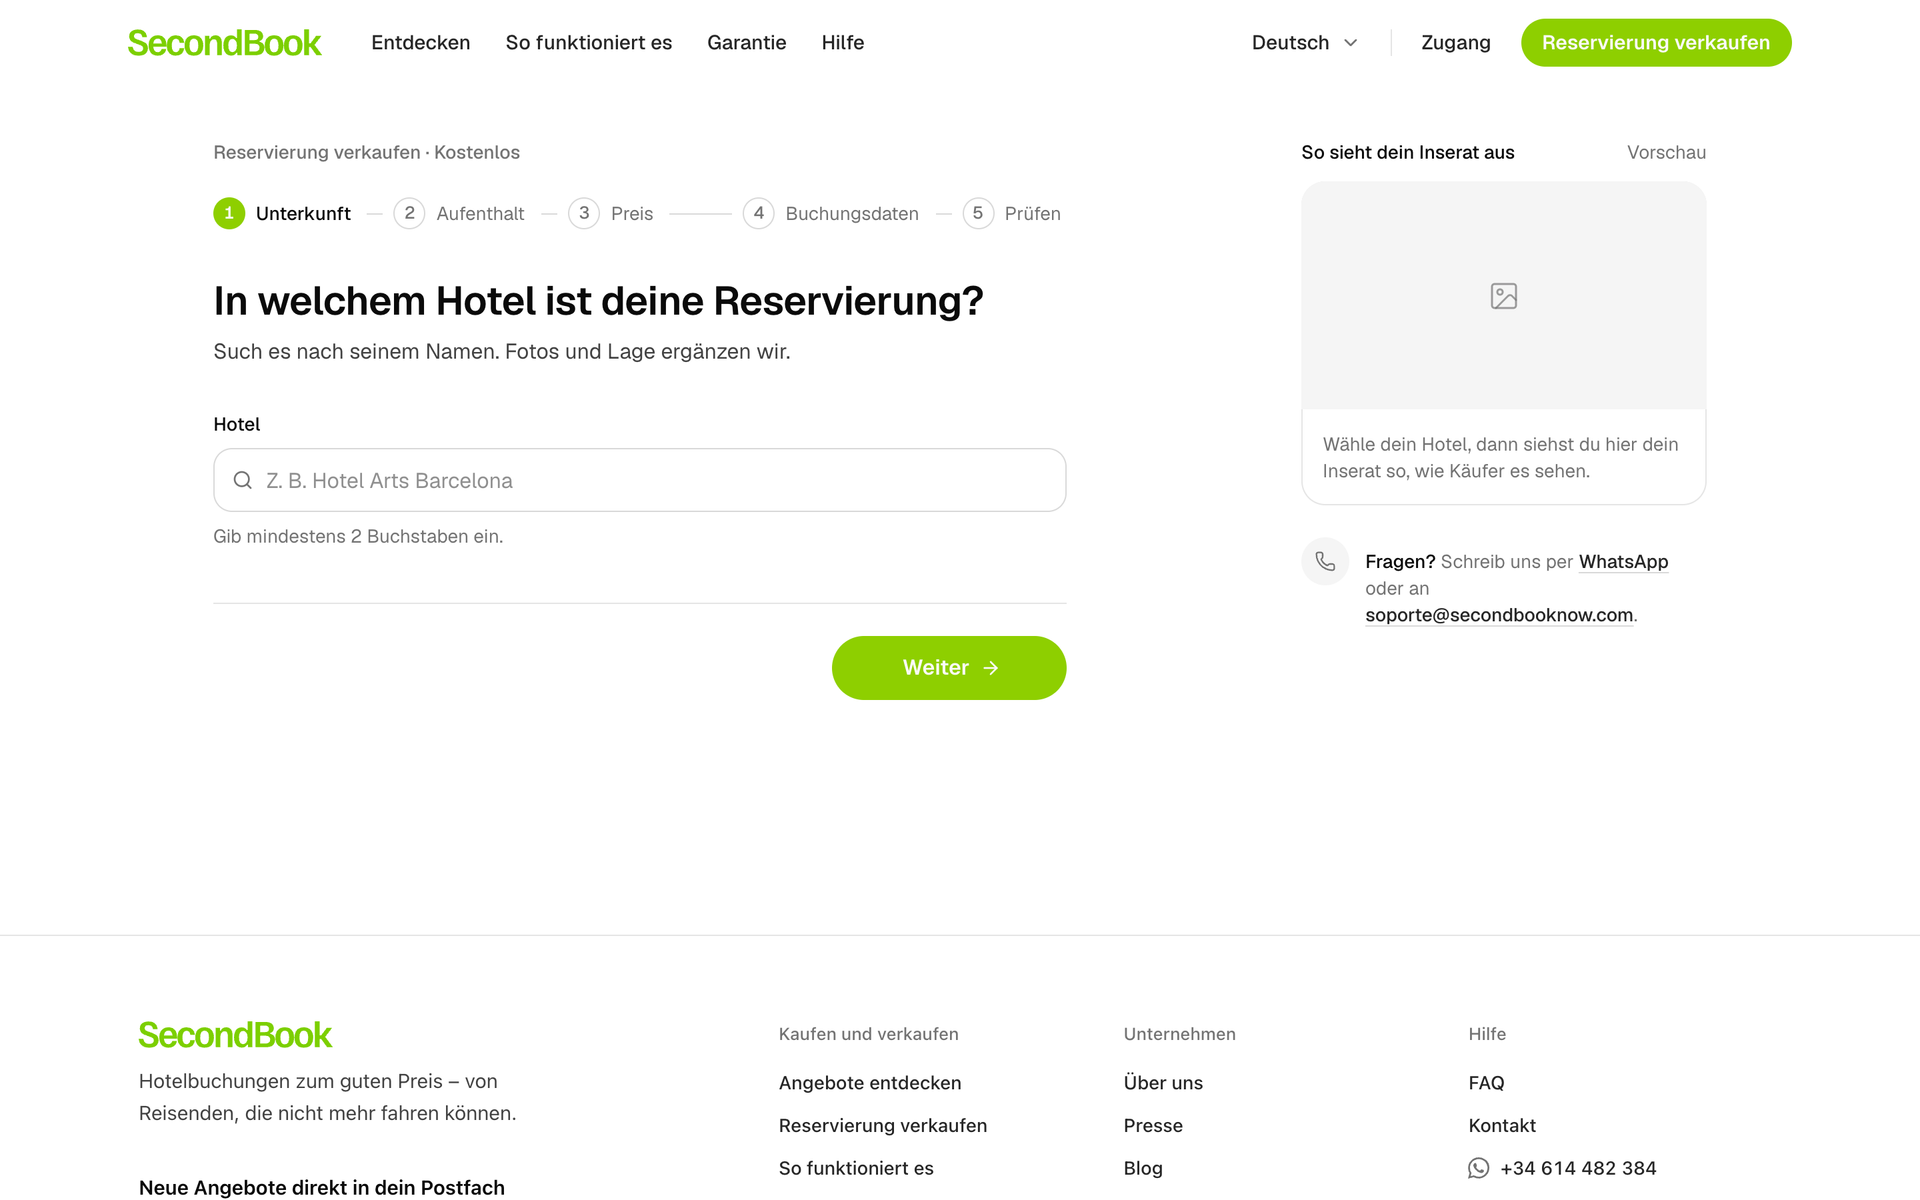Click the 'Gib mindestens 2 Buchstaben ein.' hint
The height and width of the screenshot is (1200, 1920).
tap(358, 536)
